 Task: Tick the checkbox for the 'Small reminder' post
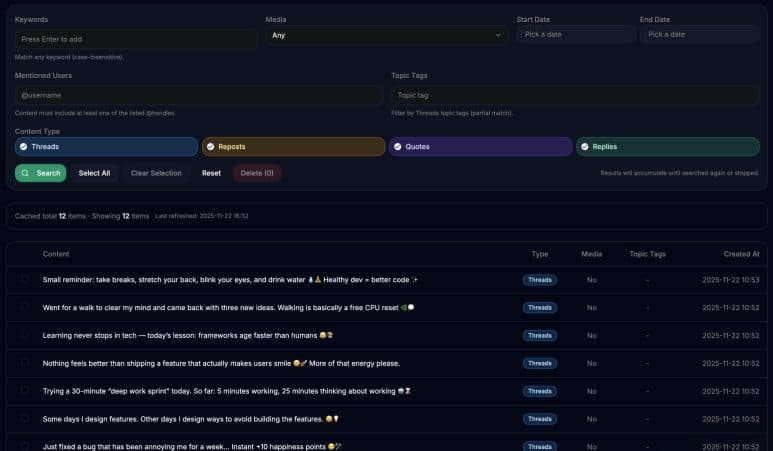coord(26,280)
